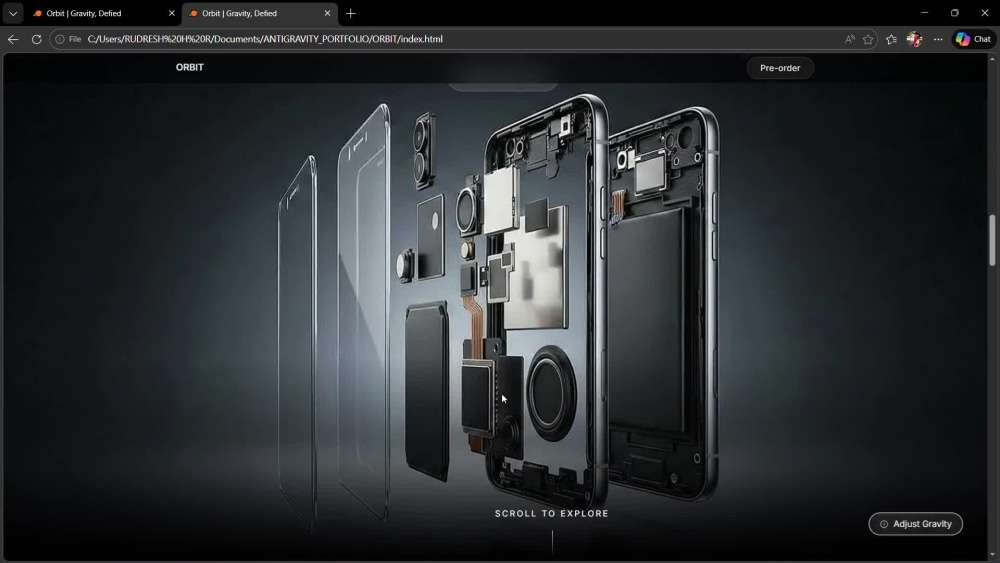The width and height of the screenshot is (1000, 563).
Task: Close the second Orbit | Gravity, Defied tab
Action: [327, 13]
